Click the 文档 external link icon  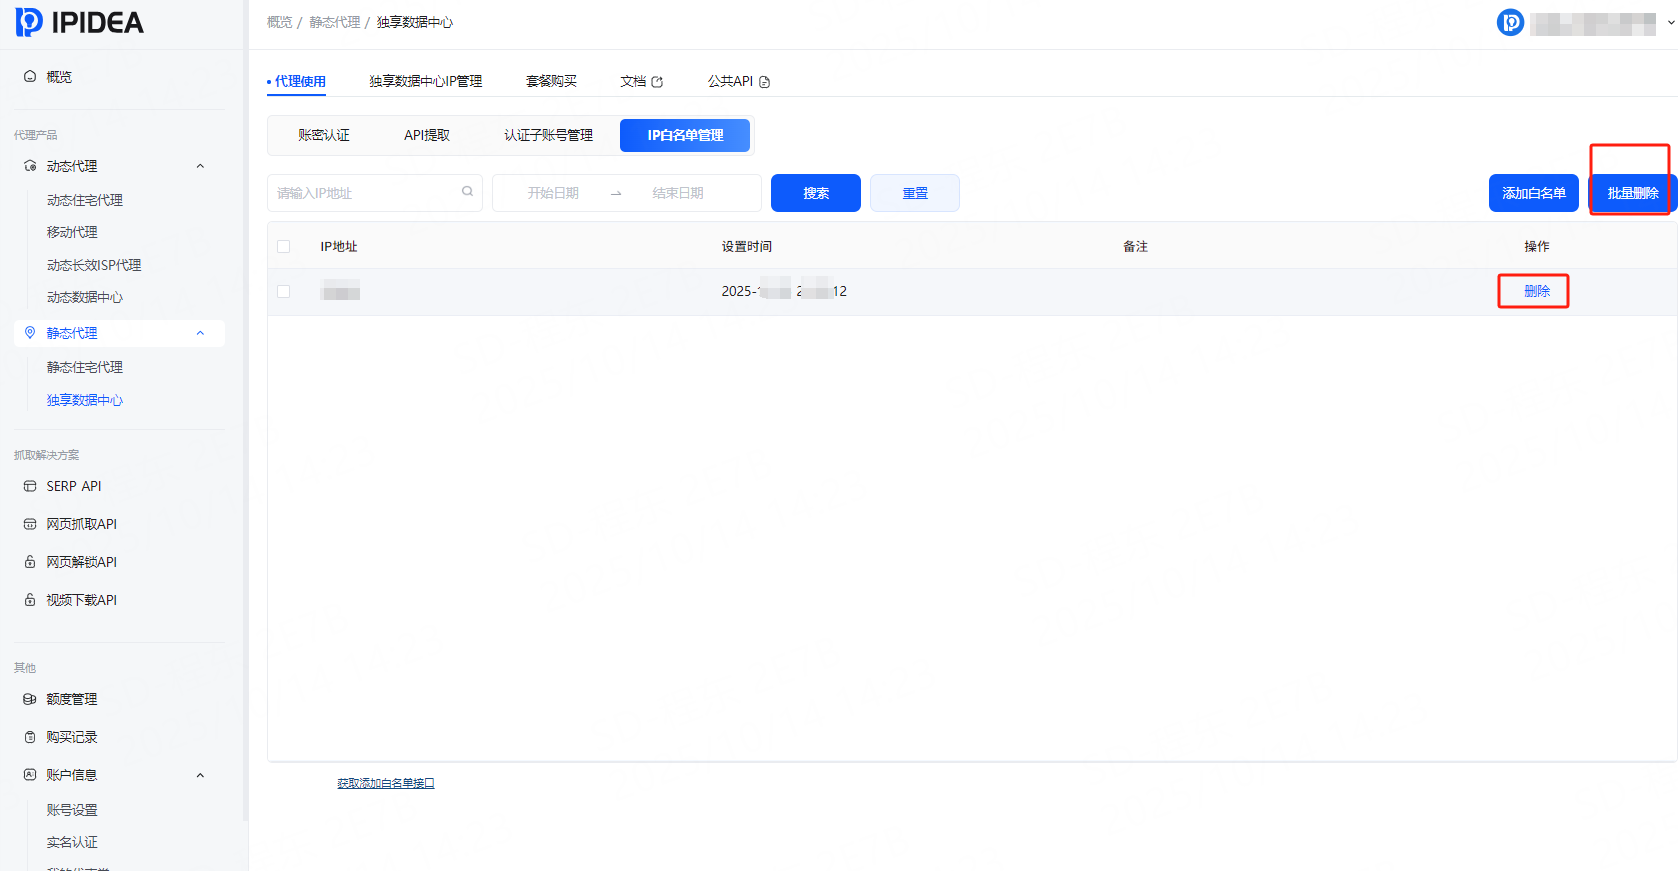click(x=657, y=82)
